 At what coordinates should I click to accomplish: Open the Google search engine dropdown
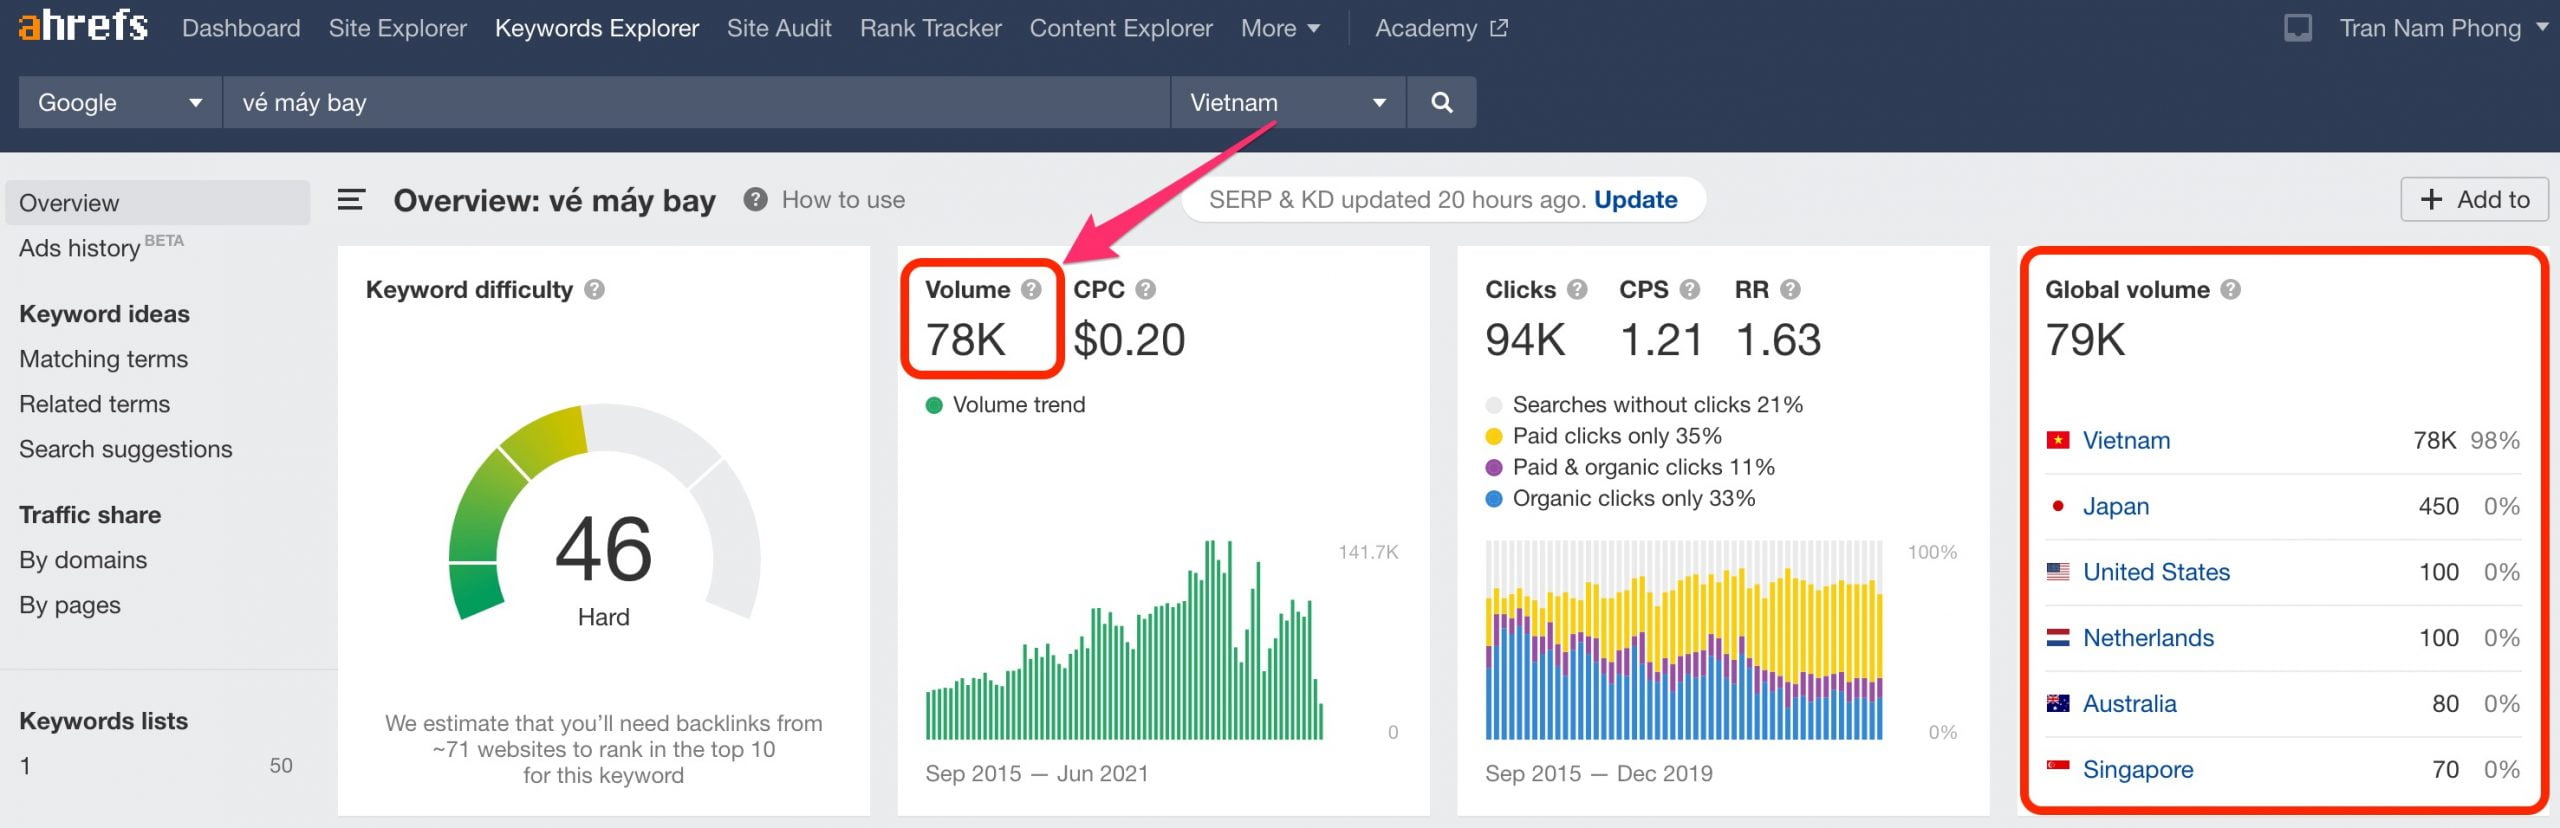tap(120, 102)
